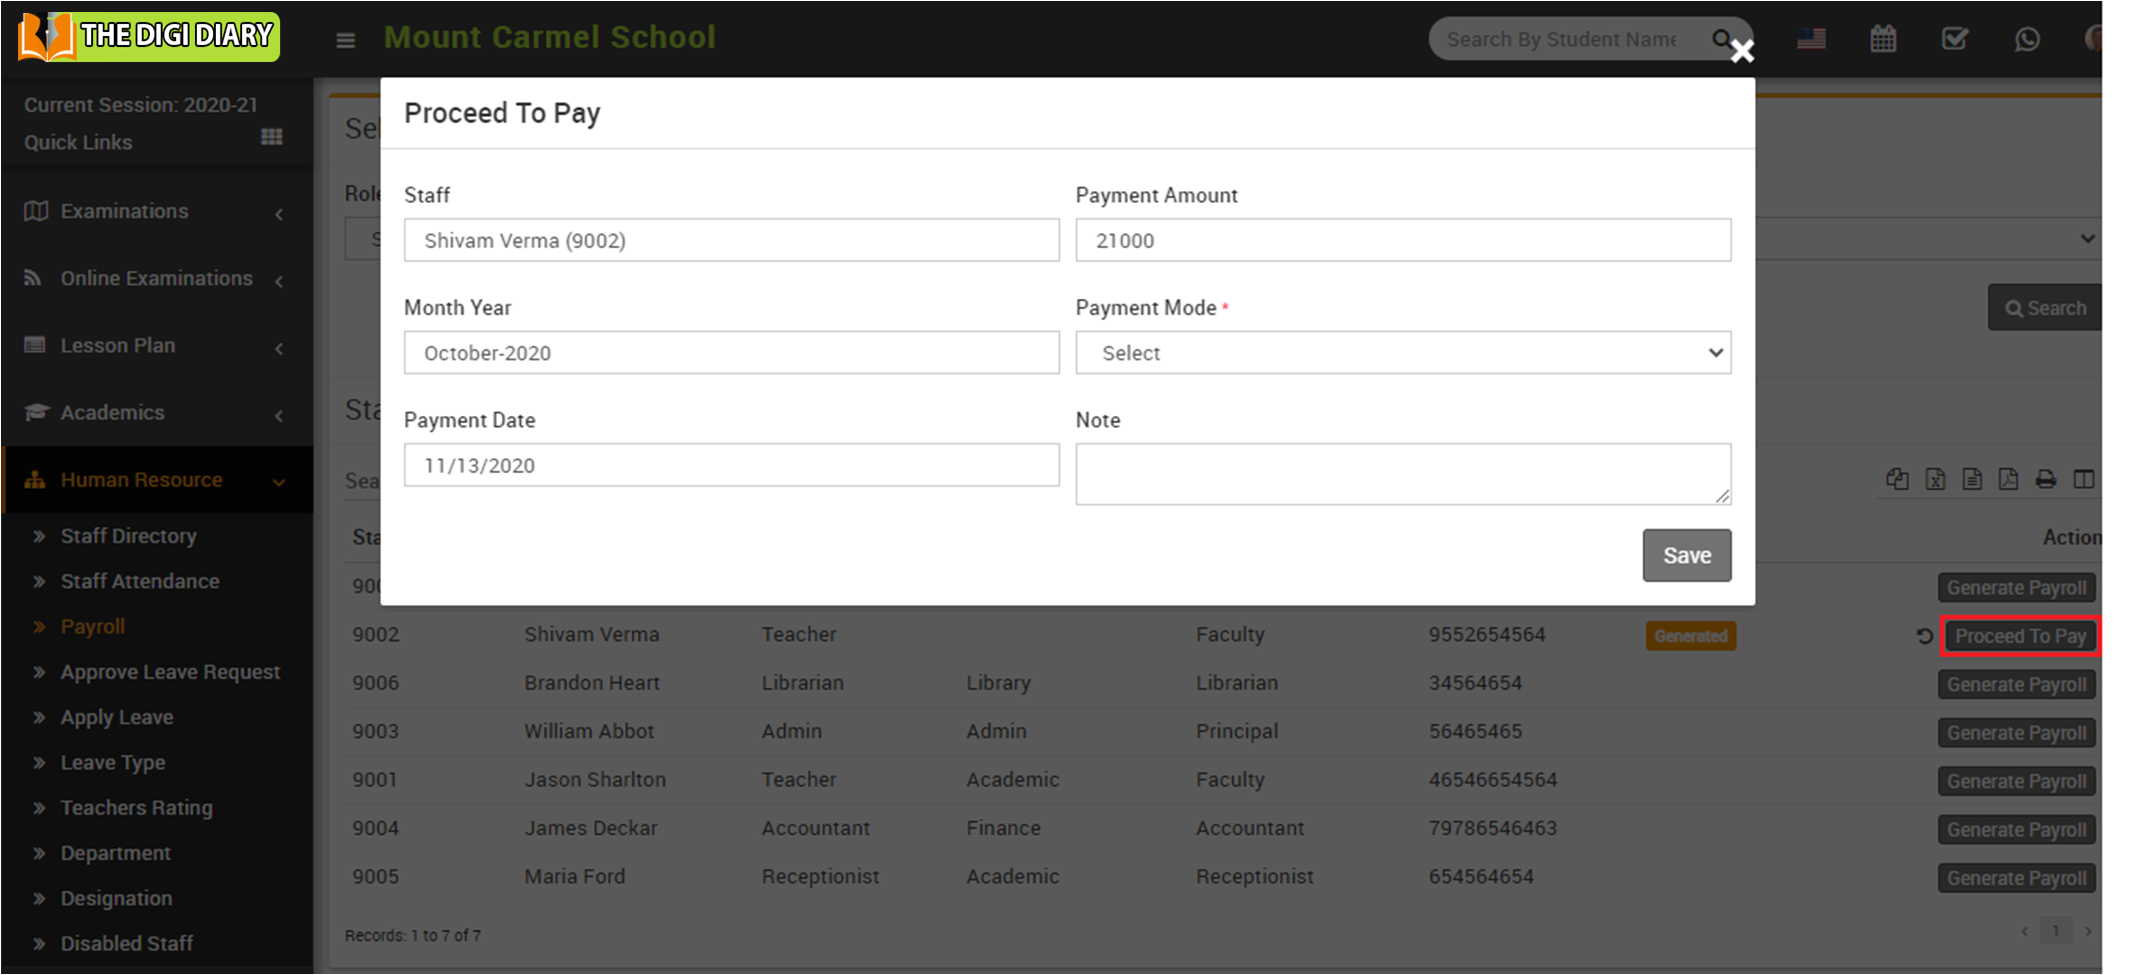Screen dimensions: 2136x975
Task: Open the task checklist icon in the header
Action: point(1954,39)
